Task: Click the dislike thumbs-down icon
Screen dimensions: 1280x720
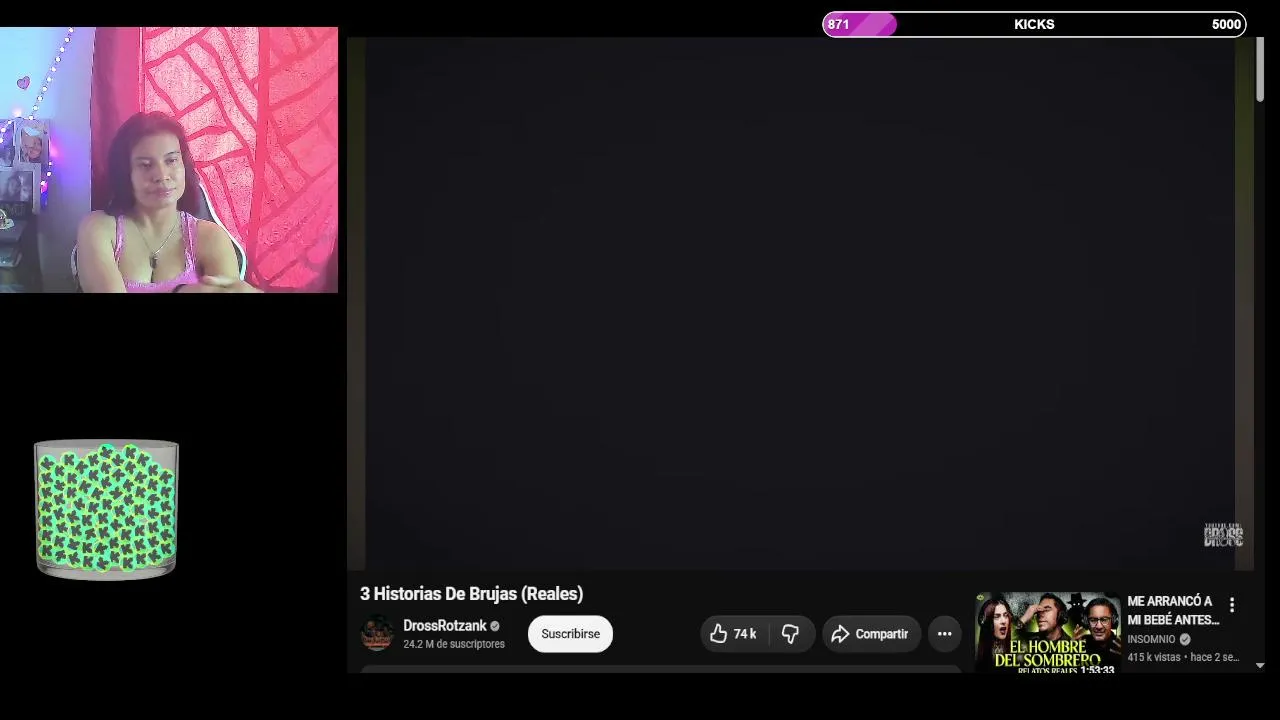Action: (790, 634)
